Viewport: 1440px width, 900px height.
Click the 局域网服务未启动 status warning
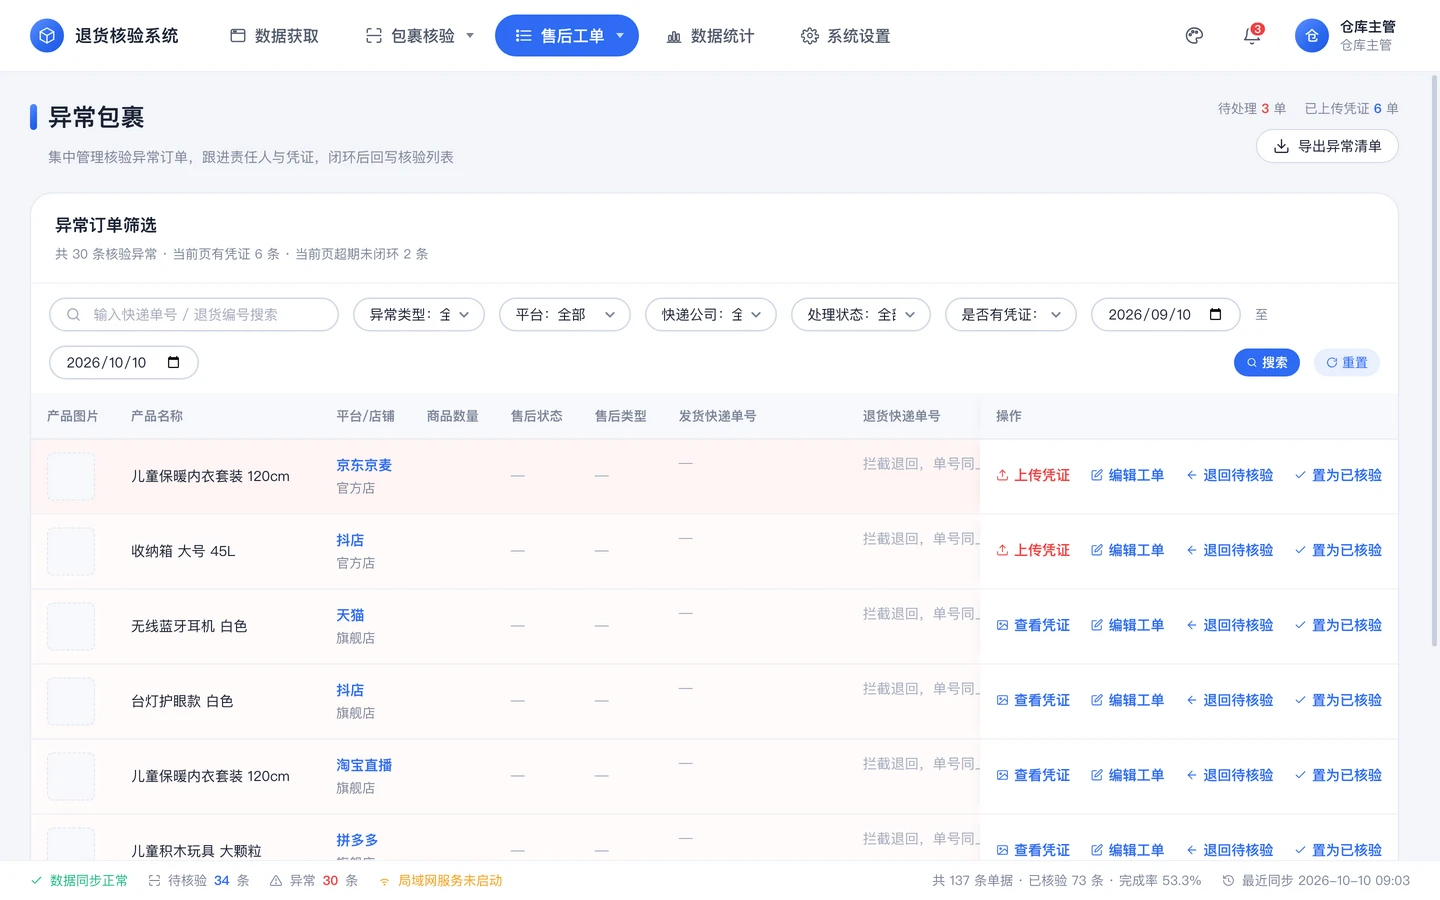point(440,881)
